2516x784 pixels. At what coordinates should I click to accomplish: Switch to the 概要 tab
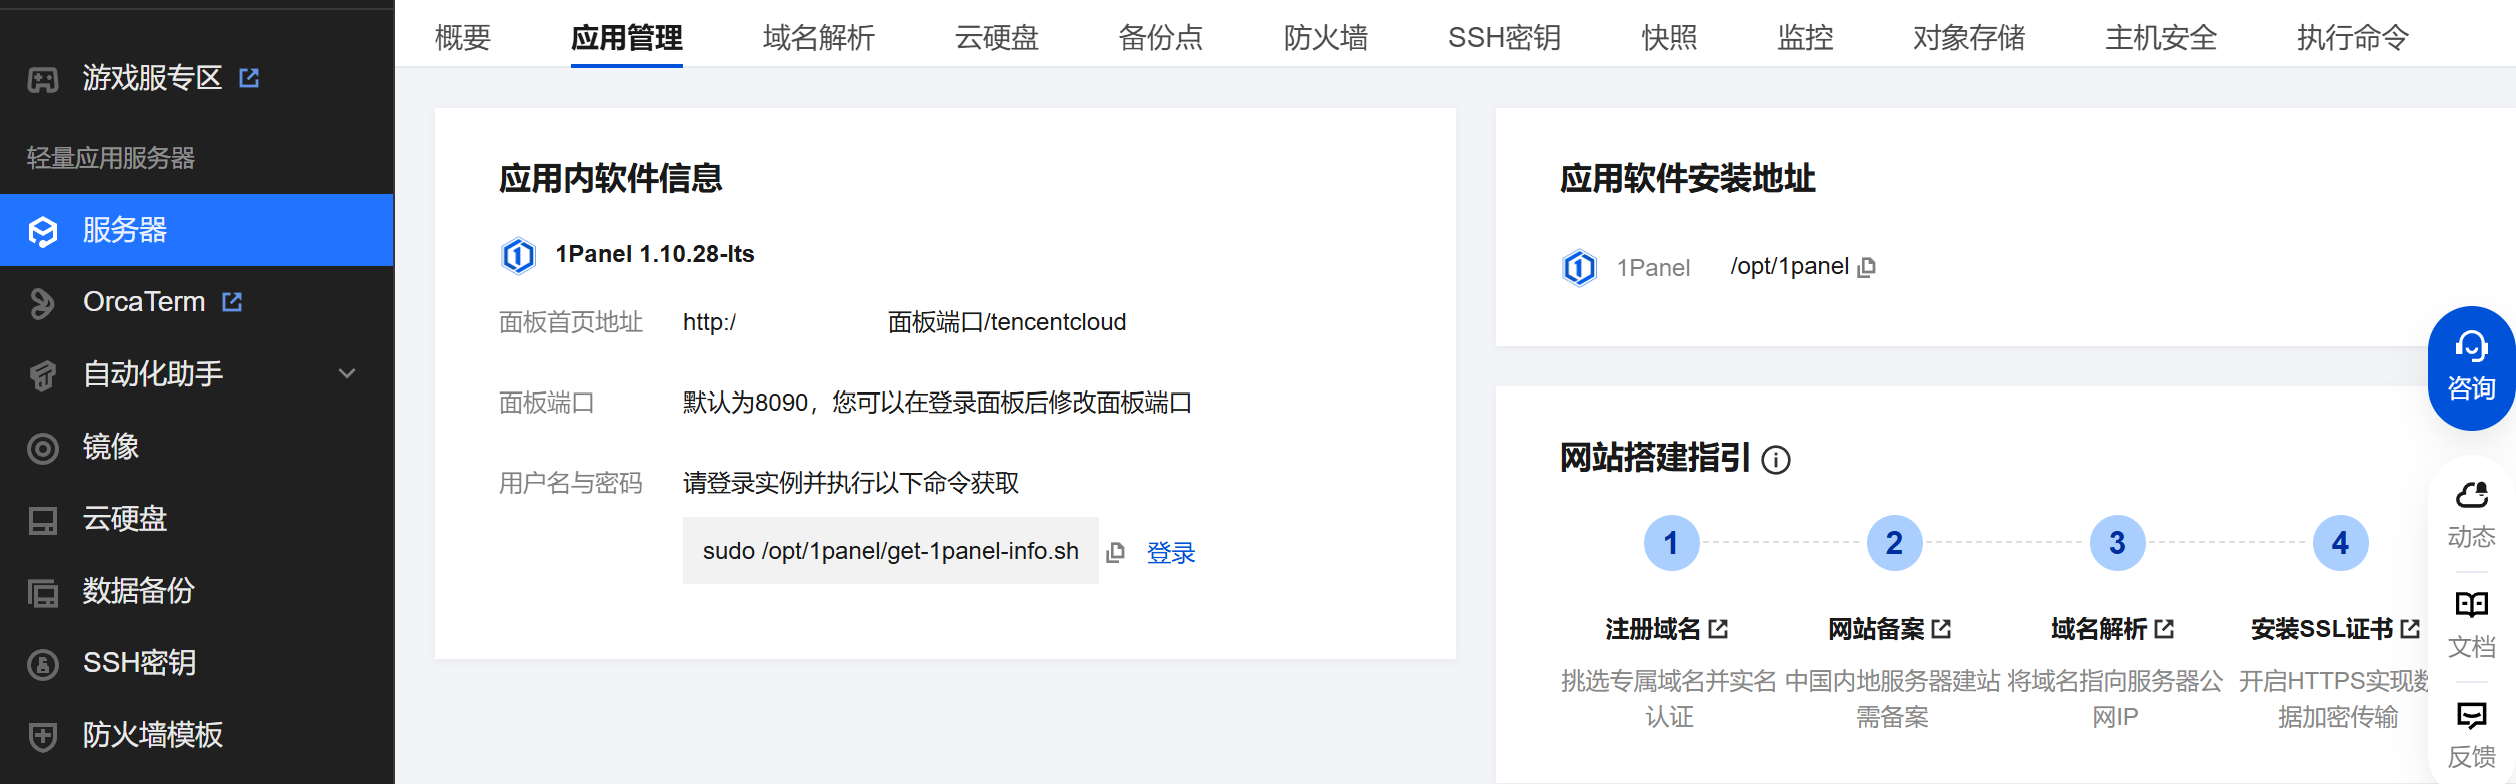[463, 38]
